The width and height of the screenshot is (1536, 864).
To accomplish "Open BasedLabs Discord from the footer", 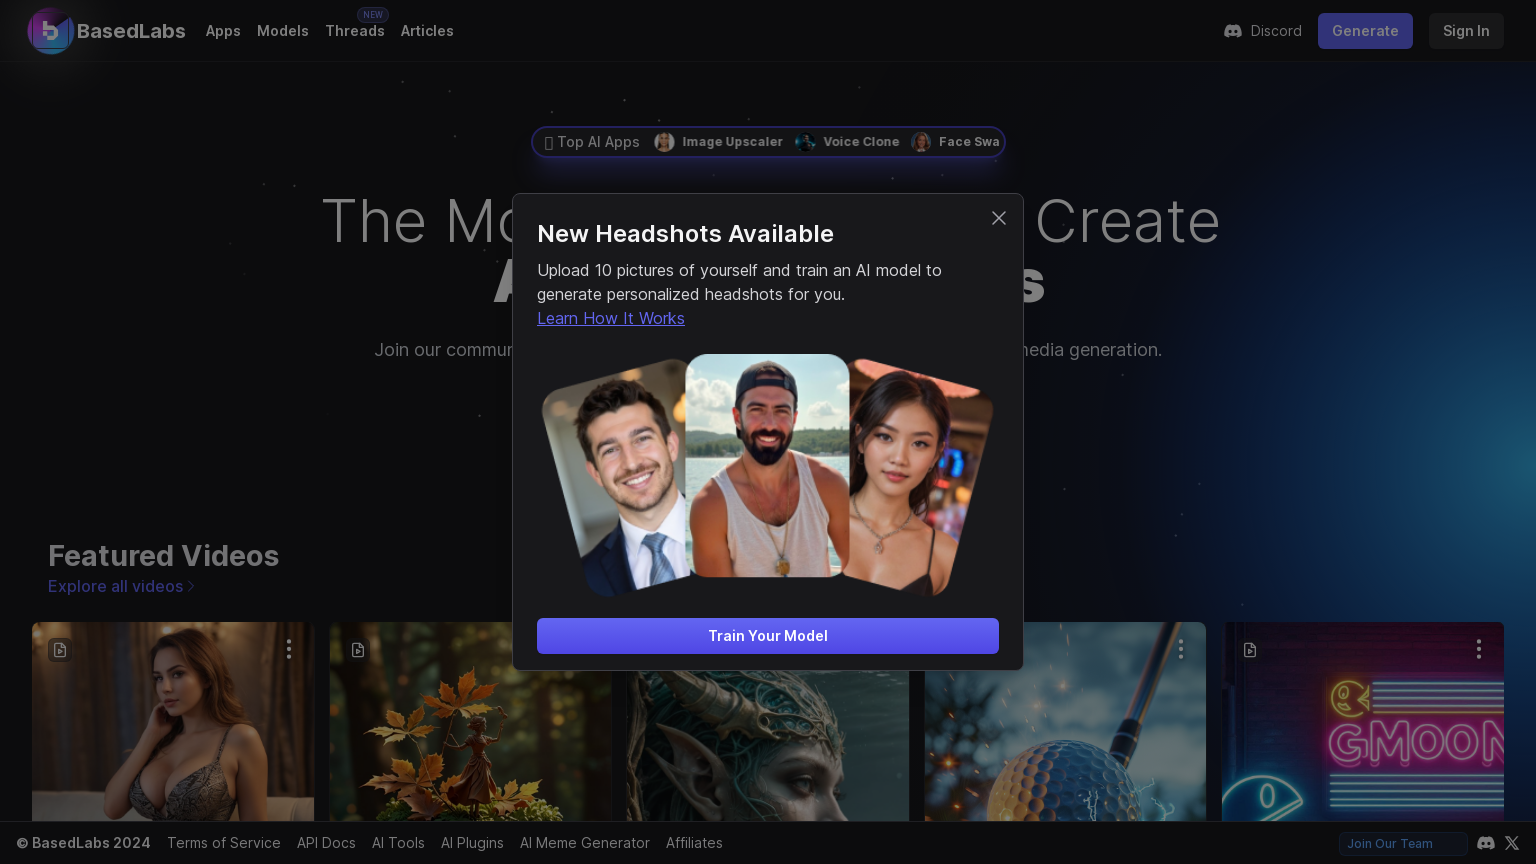I will click(1486, 843).
